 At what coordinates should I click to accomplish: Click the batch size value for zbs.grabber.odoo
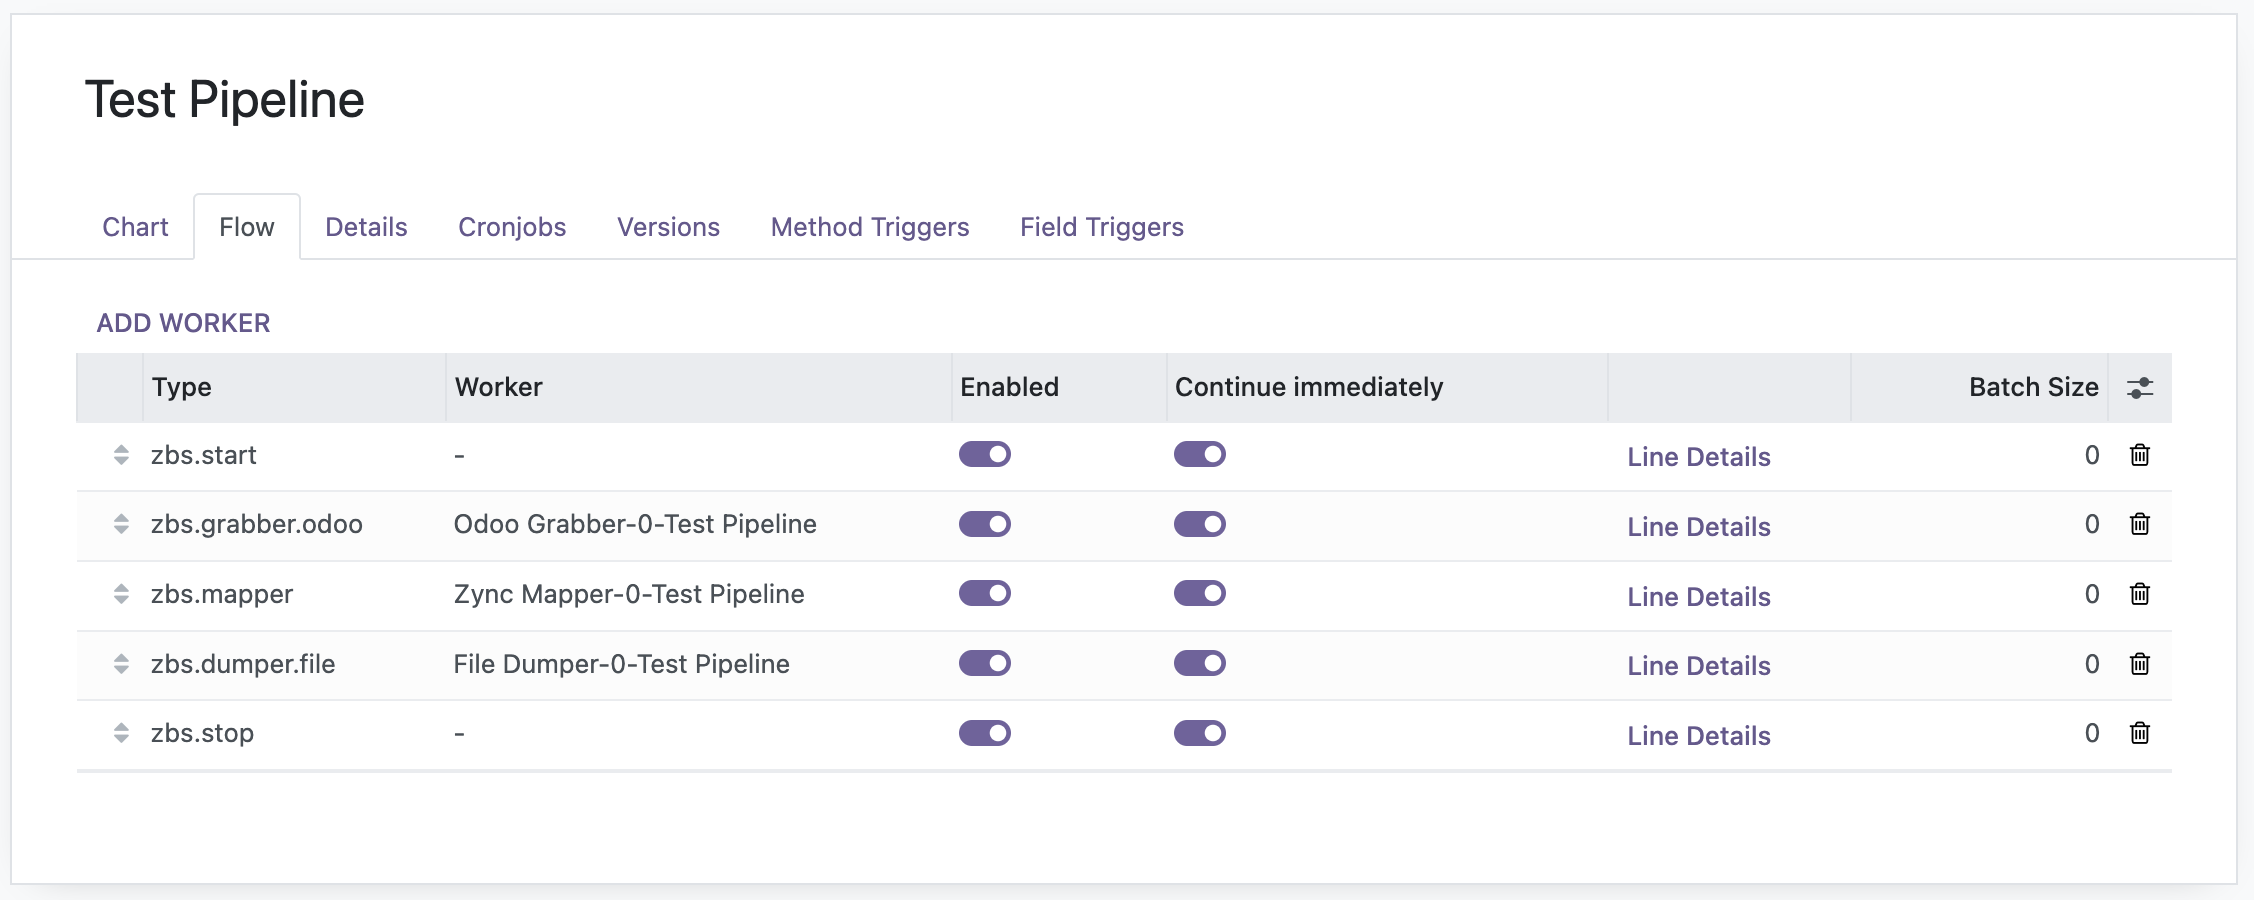[2091, 524]
